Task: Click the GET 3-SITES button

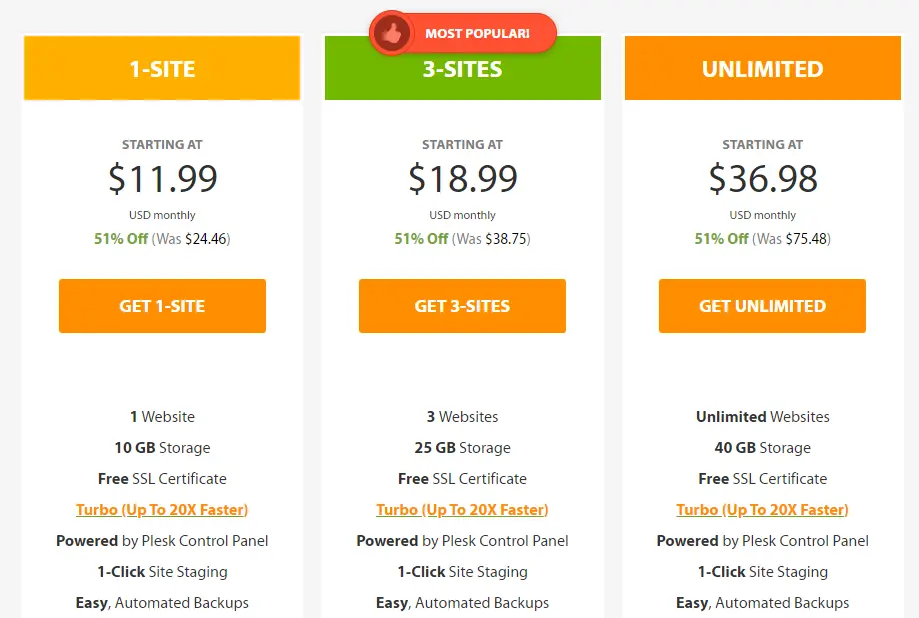Action: (x=462, y=306)
